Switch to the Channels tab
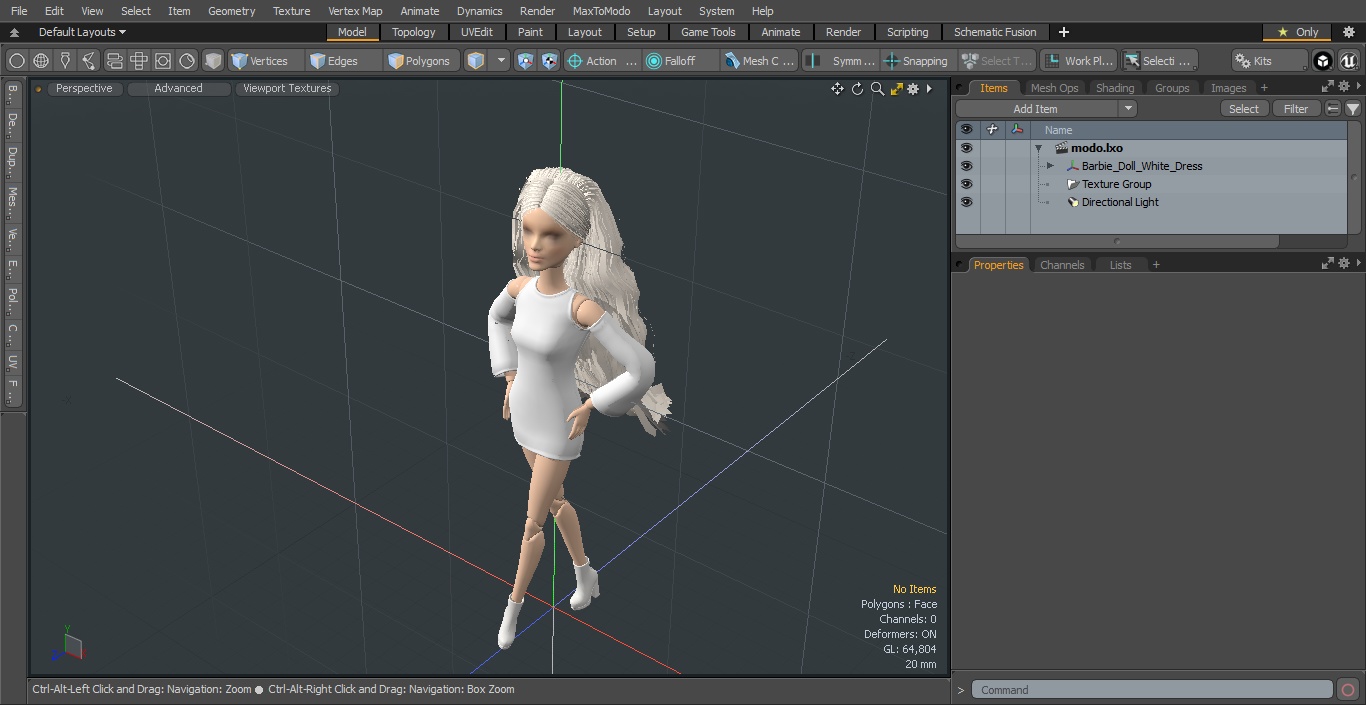Screen dimensions: 1366x705 [1061, 265]
